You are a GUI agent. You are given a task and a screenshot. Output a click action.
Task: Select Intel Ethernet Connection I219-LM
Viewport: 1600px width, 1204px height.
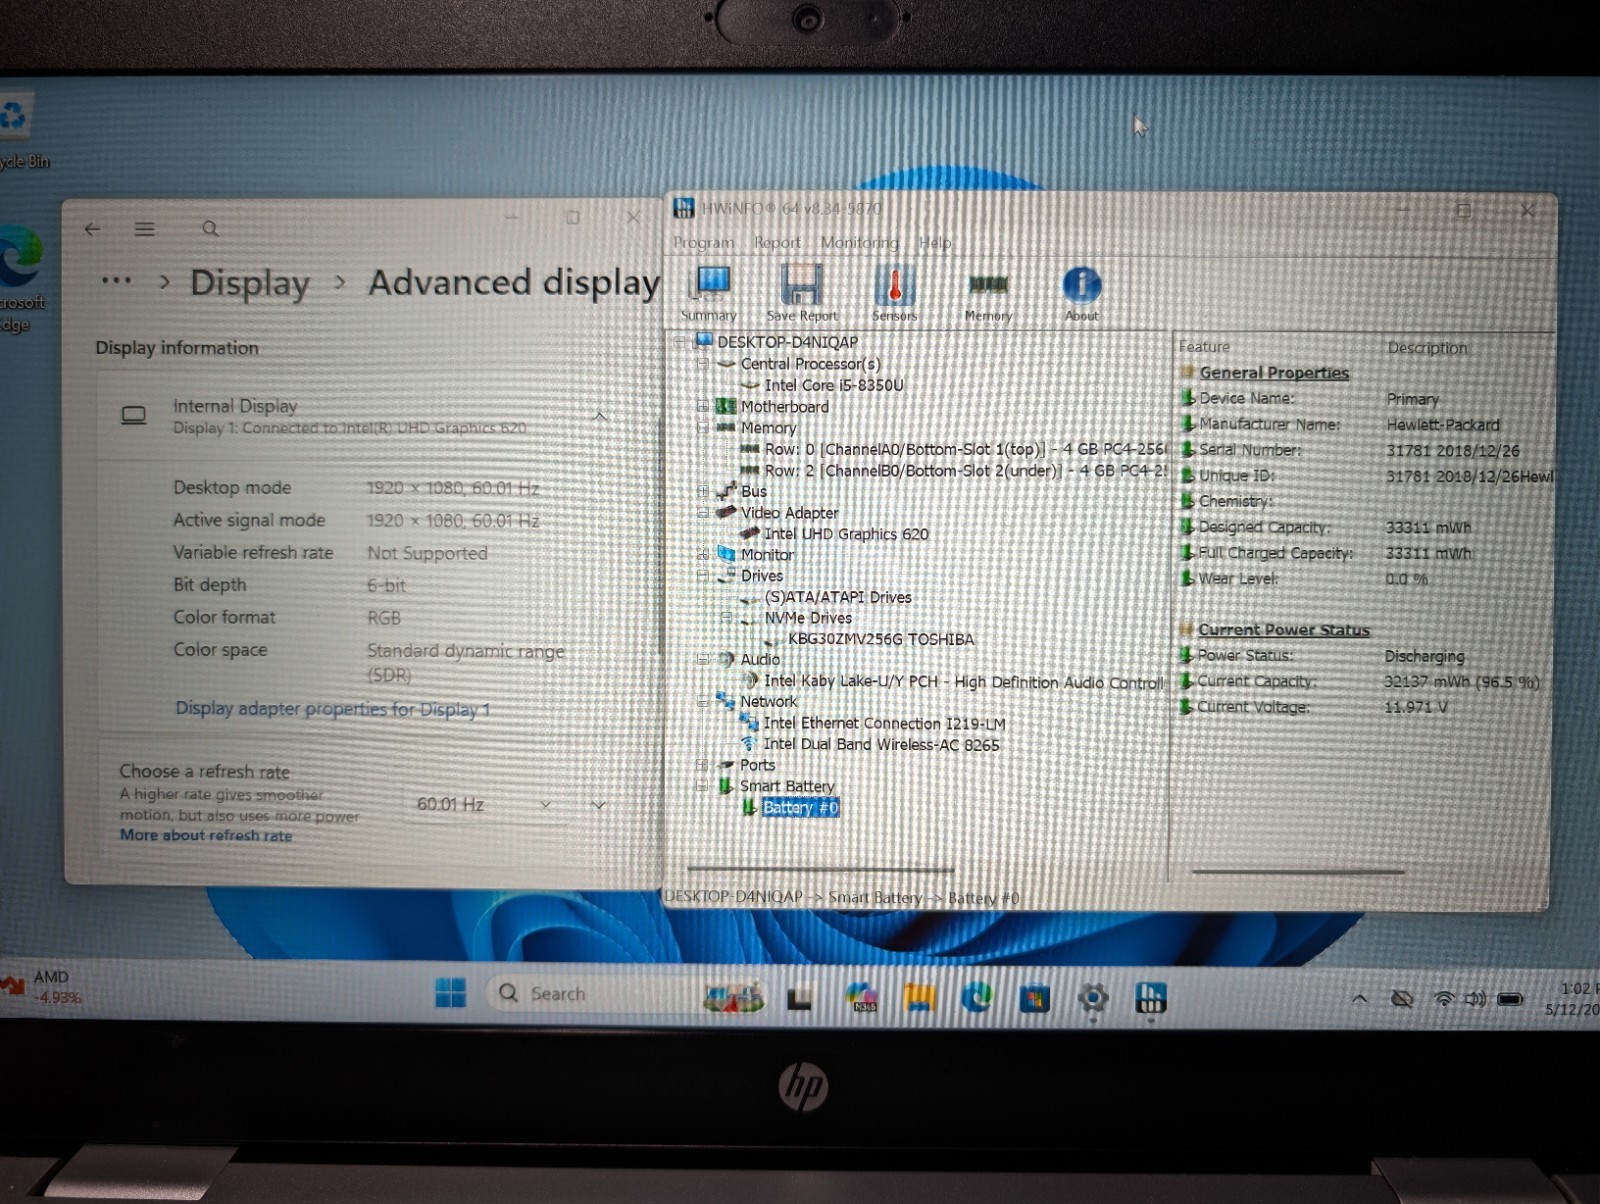(885, 723)
